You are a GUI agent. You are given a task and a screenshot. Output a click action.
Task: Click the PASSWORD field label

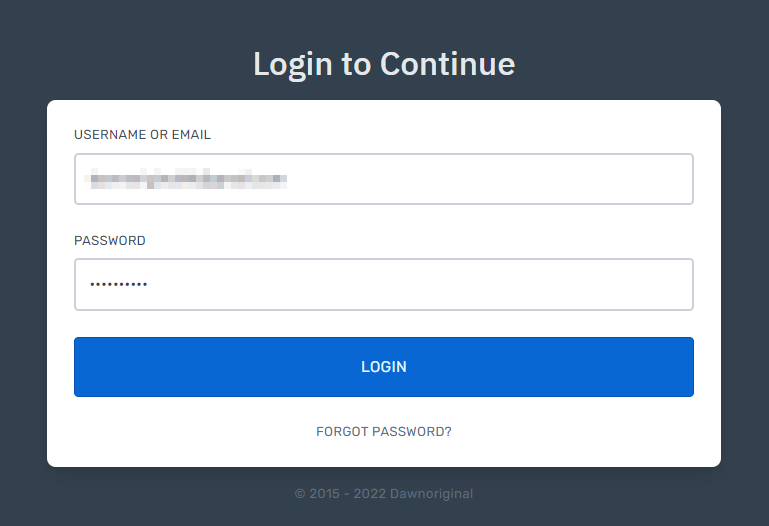[x=110, y=241]
